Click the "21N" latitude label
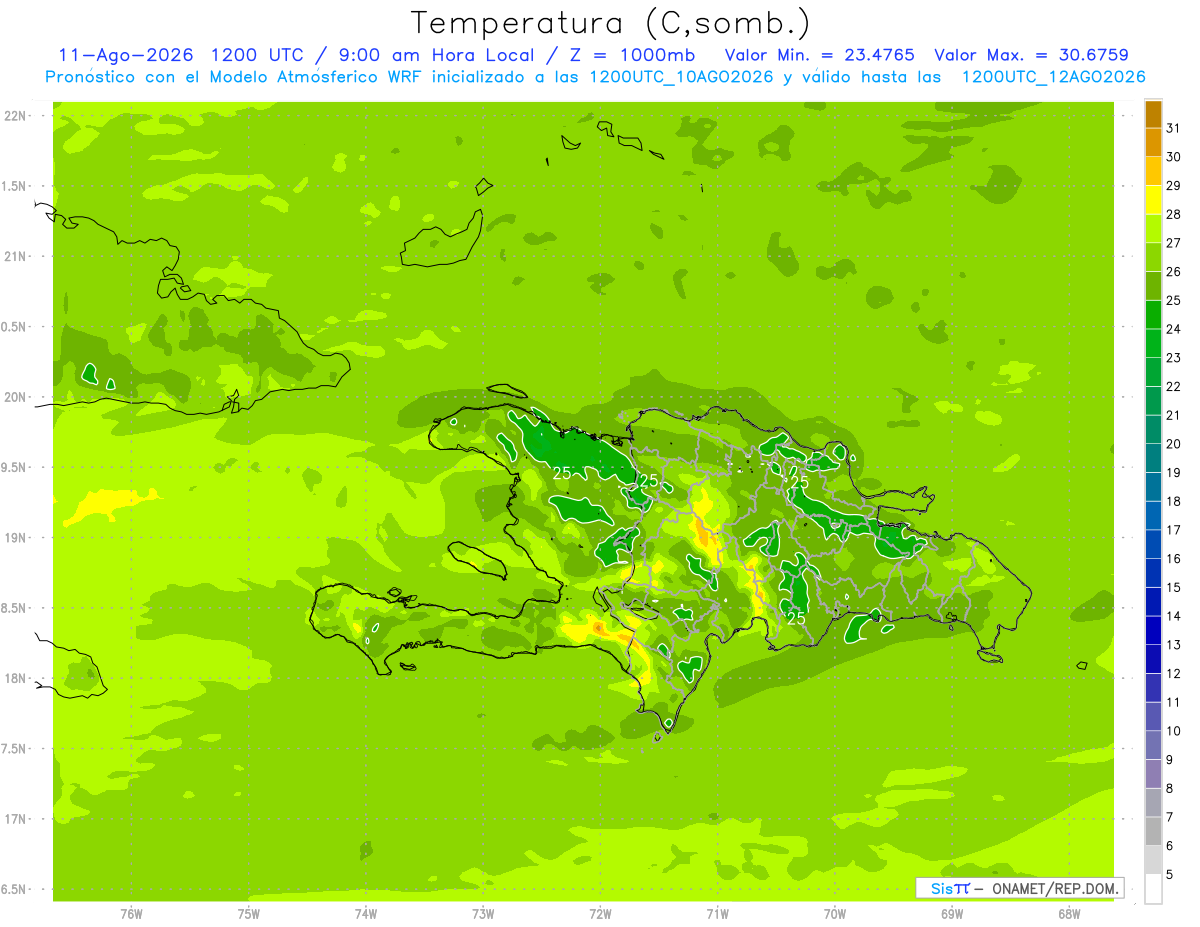1200x927 pixels. [x=14, y=256]
